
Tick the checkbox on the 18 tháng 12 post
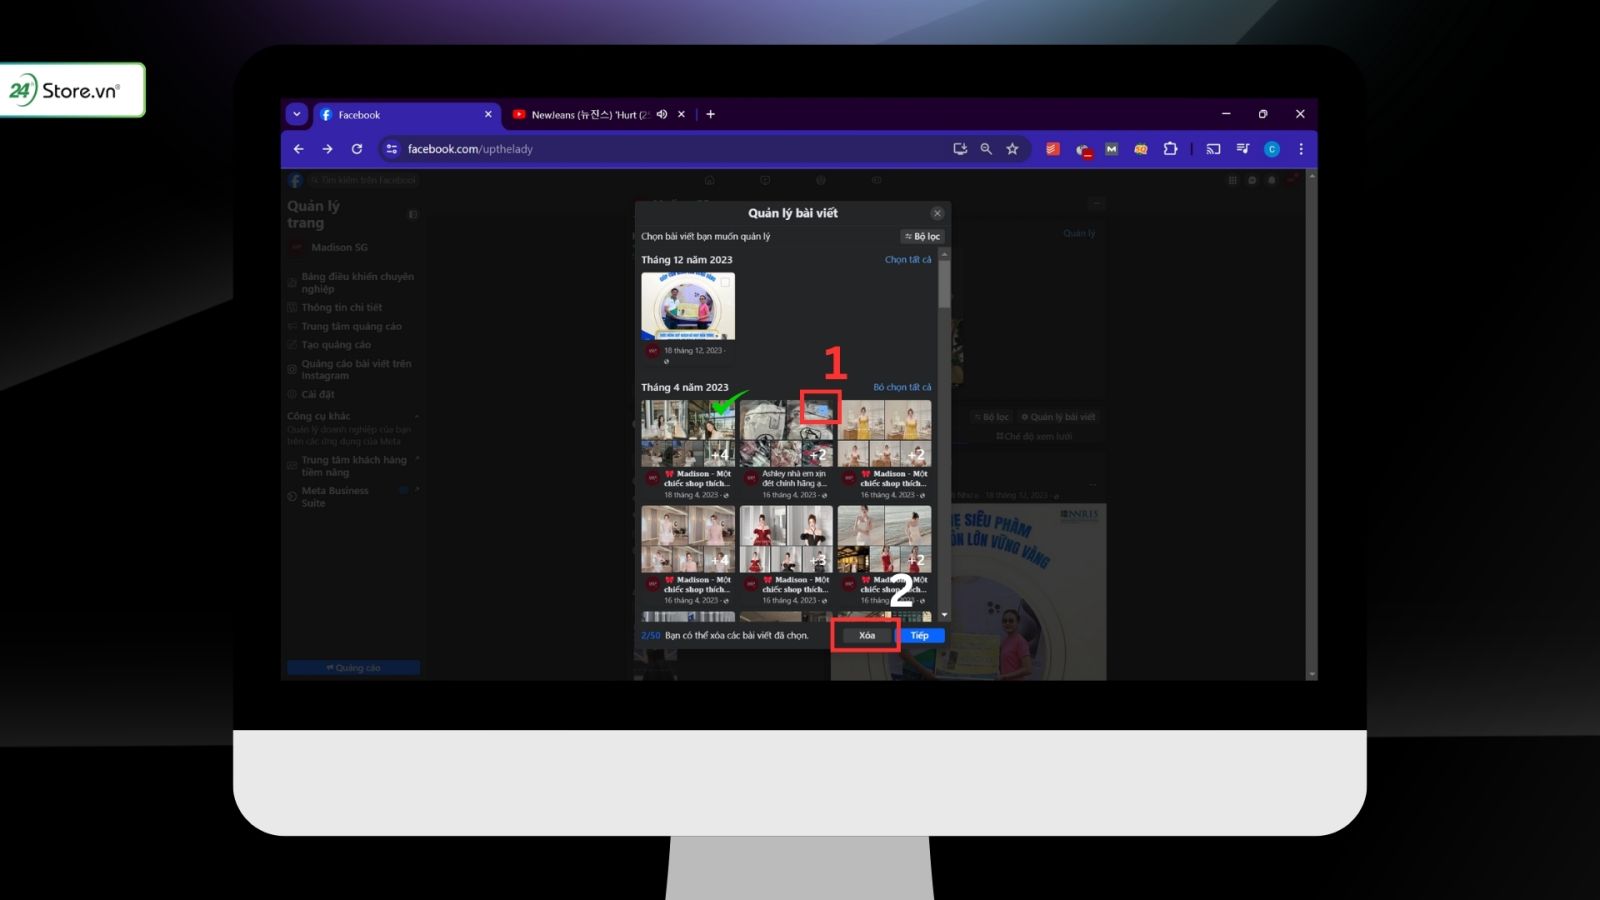pyautogui.click(x=726, y=282)
